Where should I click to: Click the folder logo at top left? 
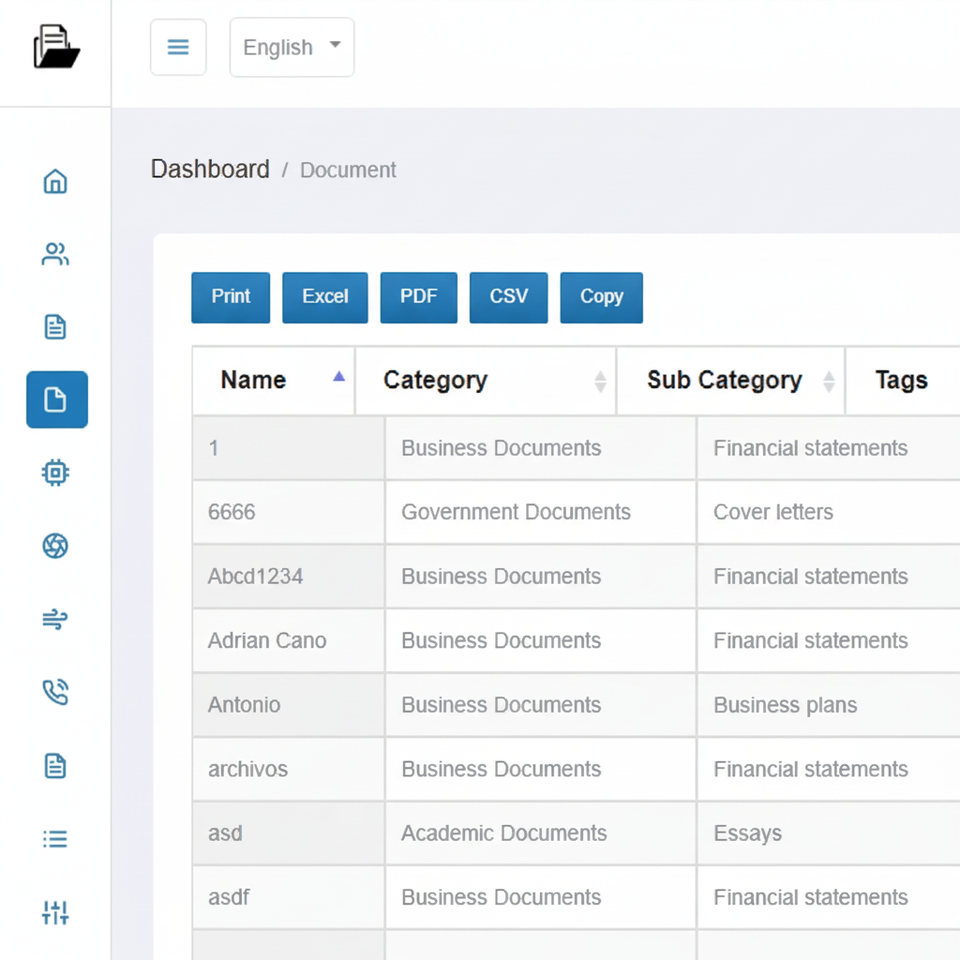click(56, 47)
